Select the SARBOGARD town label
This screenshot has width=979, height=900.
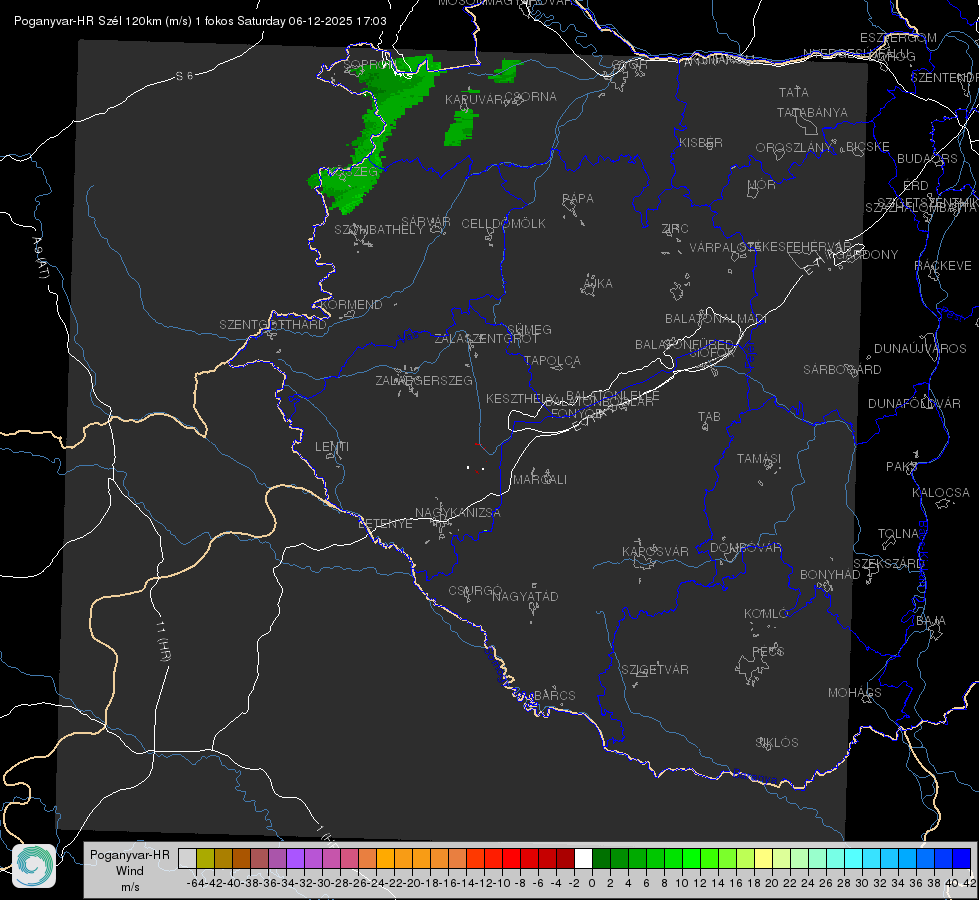point(842,370)
